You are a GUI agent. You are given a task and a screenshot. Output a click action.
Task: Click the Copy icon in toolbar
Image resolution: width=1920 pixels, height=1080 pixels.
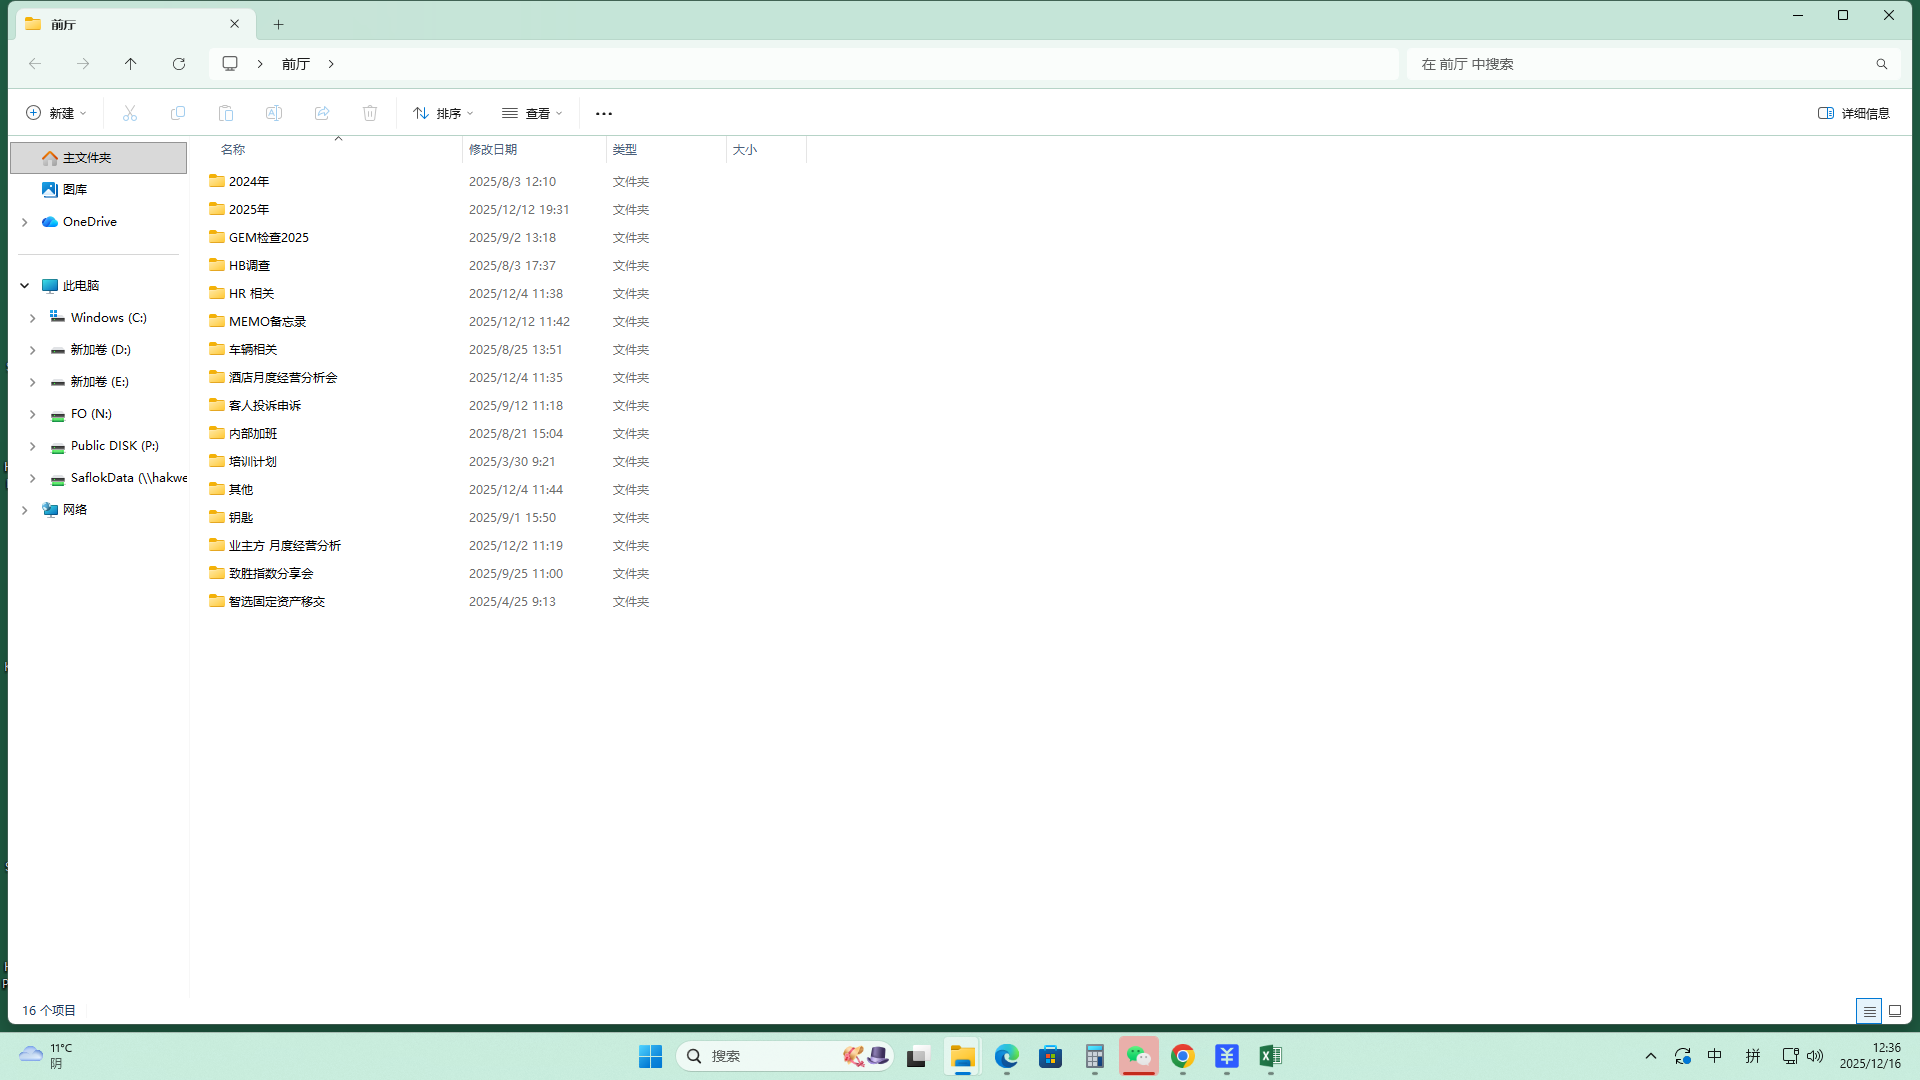[x=178, y=113]
